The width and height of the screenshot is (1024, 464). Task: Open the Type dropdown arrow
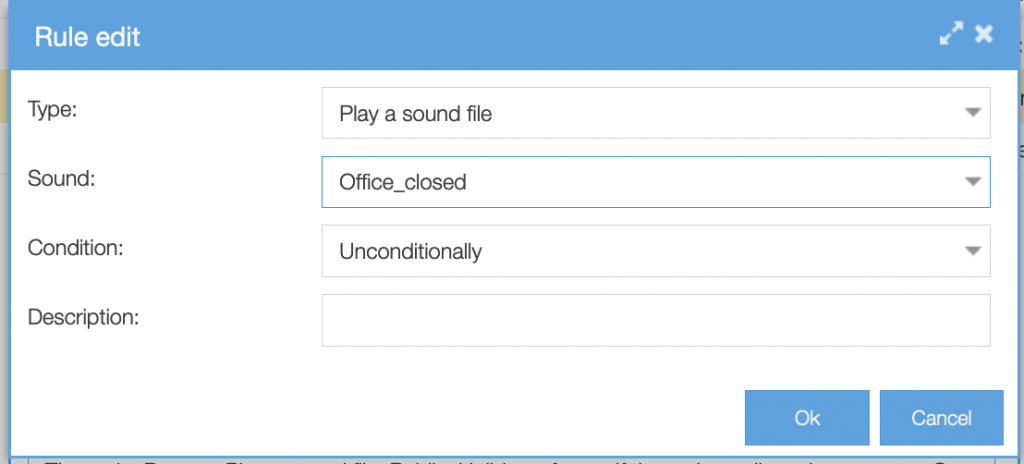971,113
